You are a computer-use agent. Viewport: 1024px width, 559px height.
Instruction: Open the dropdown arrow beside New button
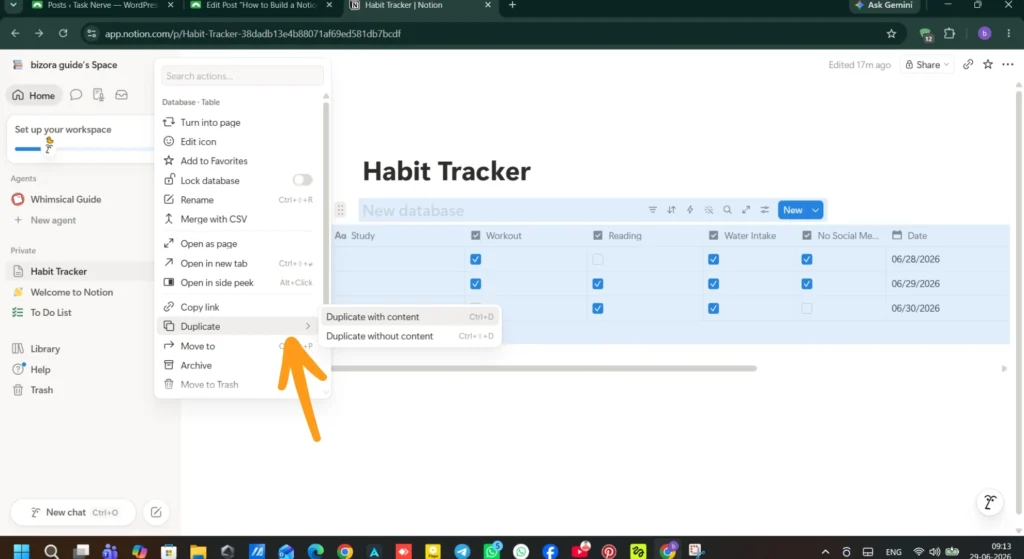pos(816,210)
